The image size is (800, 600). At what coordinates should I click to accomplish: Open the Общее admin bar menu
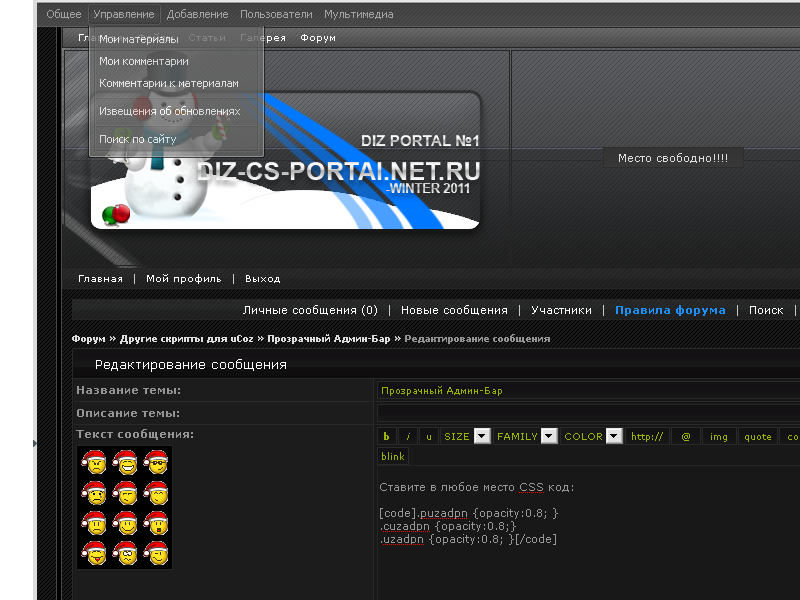[64, 14]
